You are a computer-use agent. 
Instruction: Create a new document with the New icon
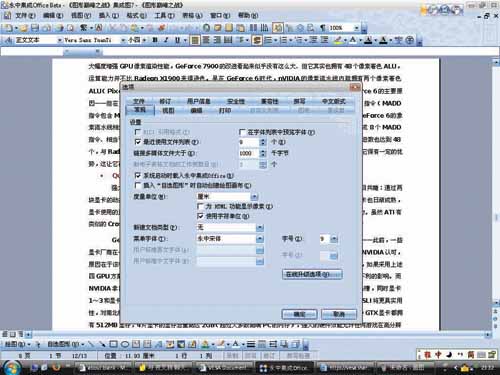[9, 28]
